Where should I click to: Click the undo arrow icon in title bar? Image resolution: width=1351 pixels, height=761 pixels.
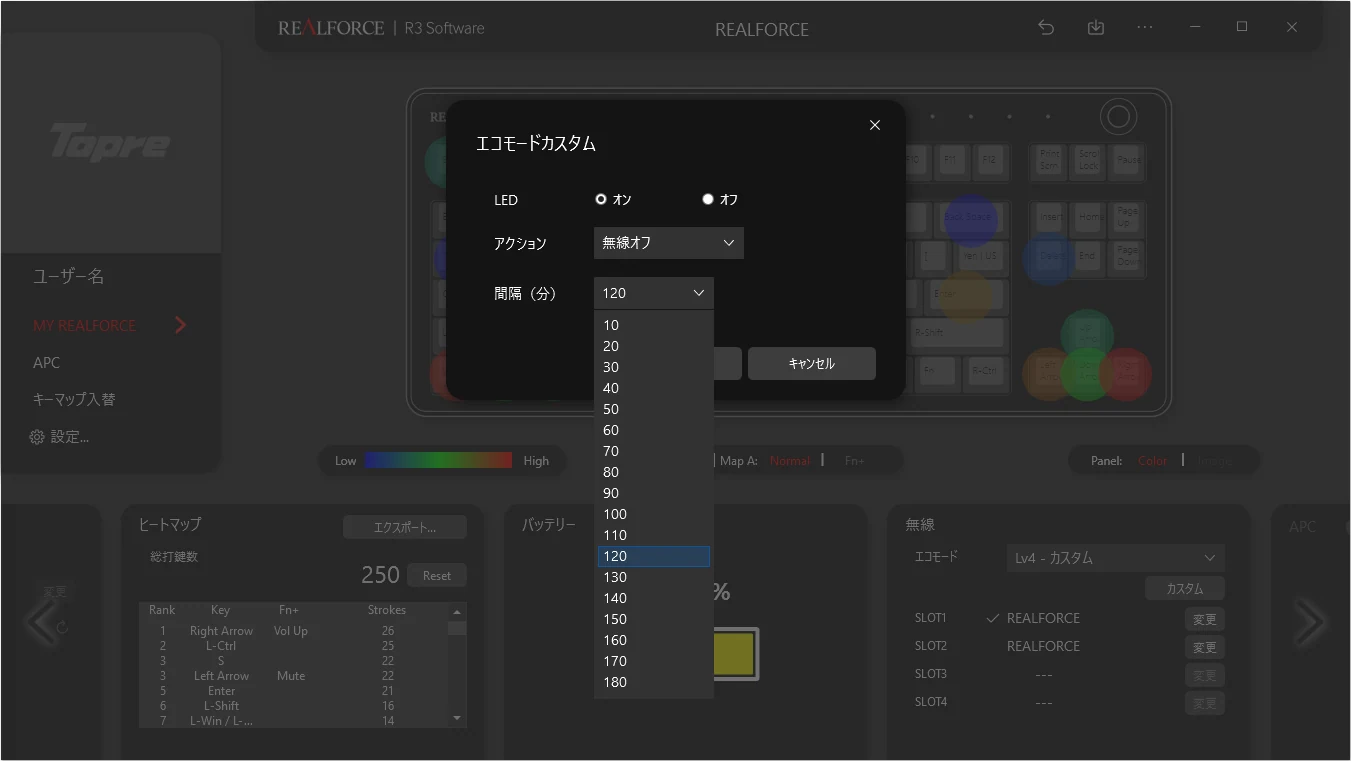tap(1046, 28)
